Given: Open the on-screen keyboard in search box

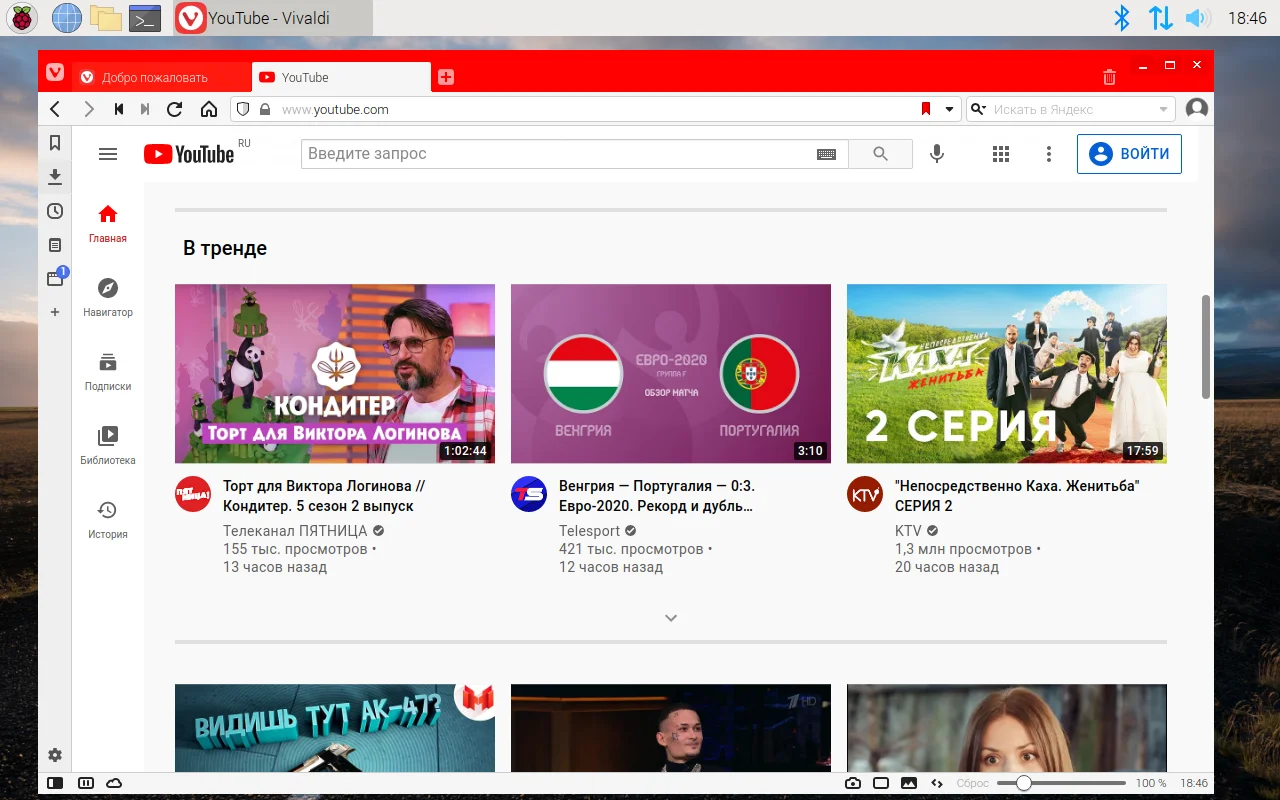Looking at the screenshot, I should [826, 154].
